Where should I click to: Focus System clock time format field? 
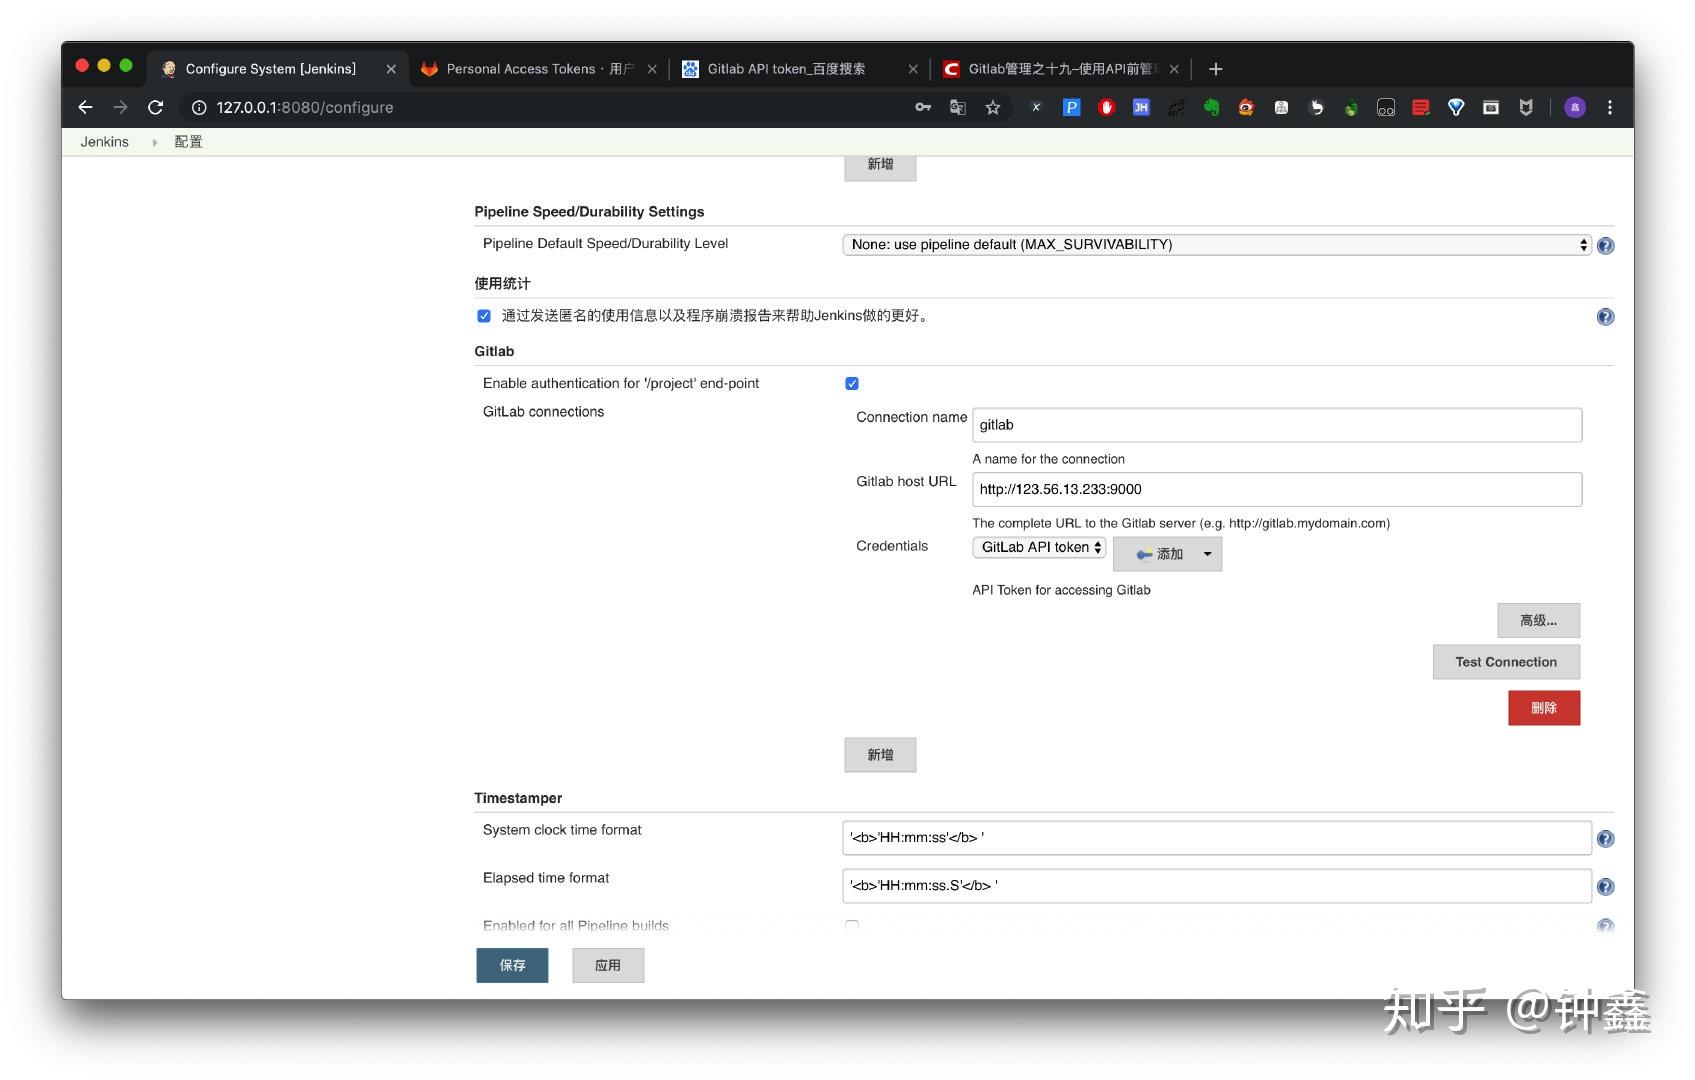[x=1217, y=838]
